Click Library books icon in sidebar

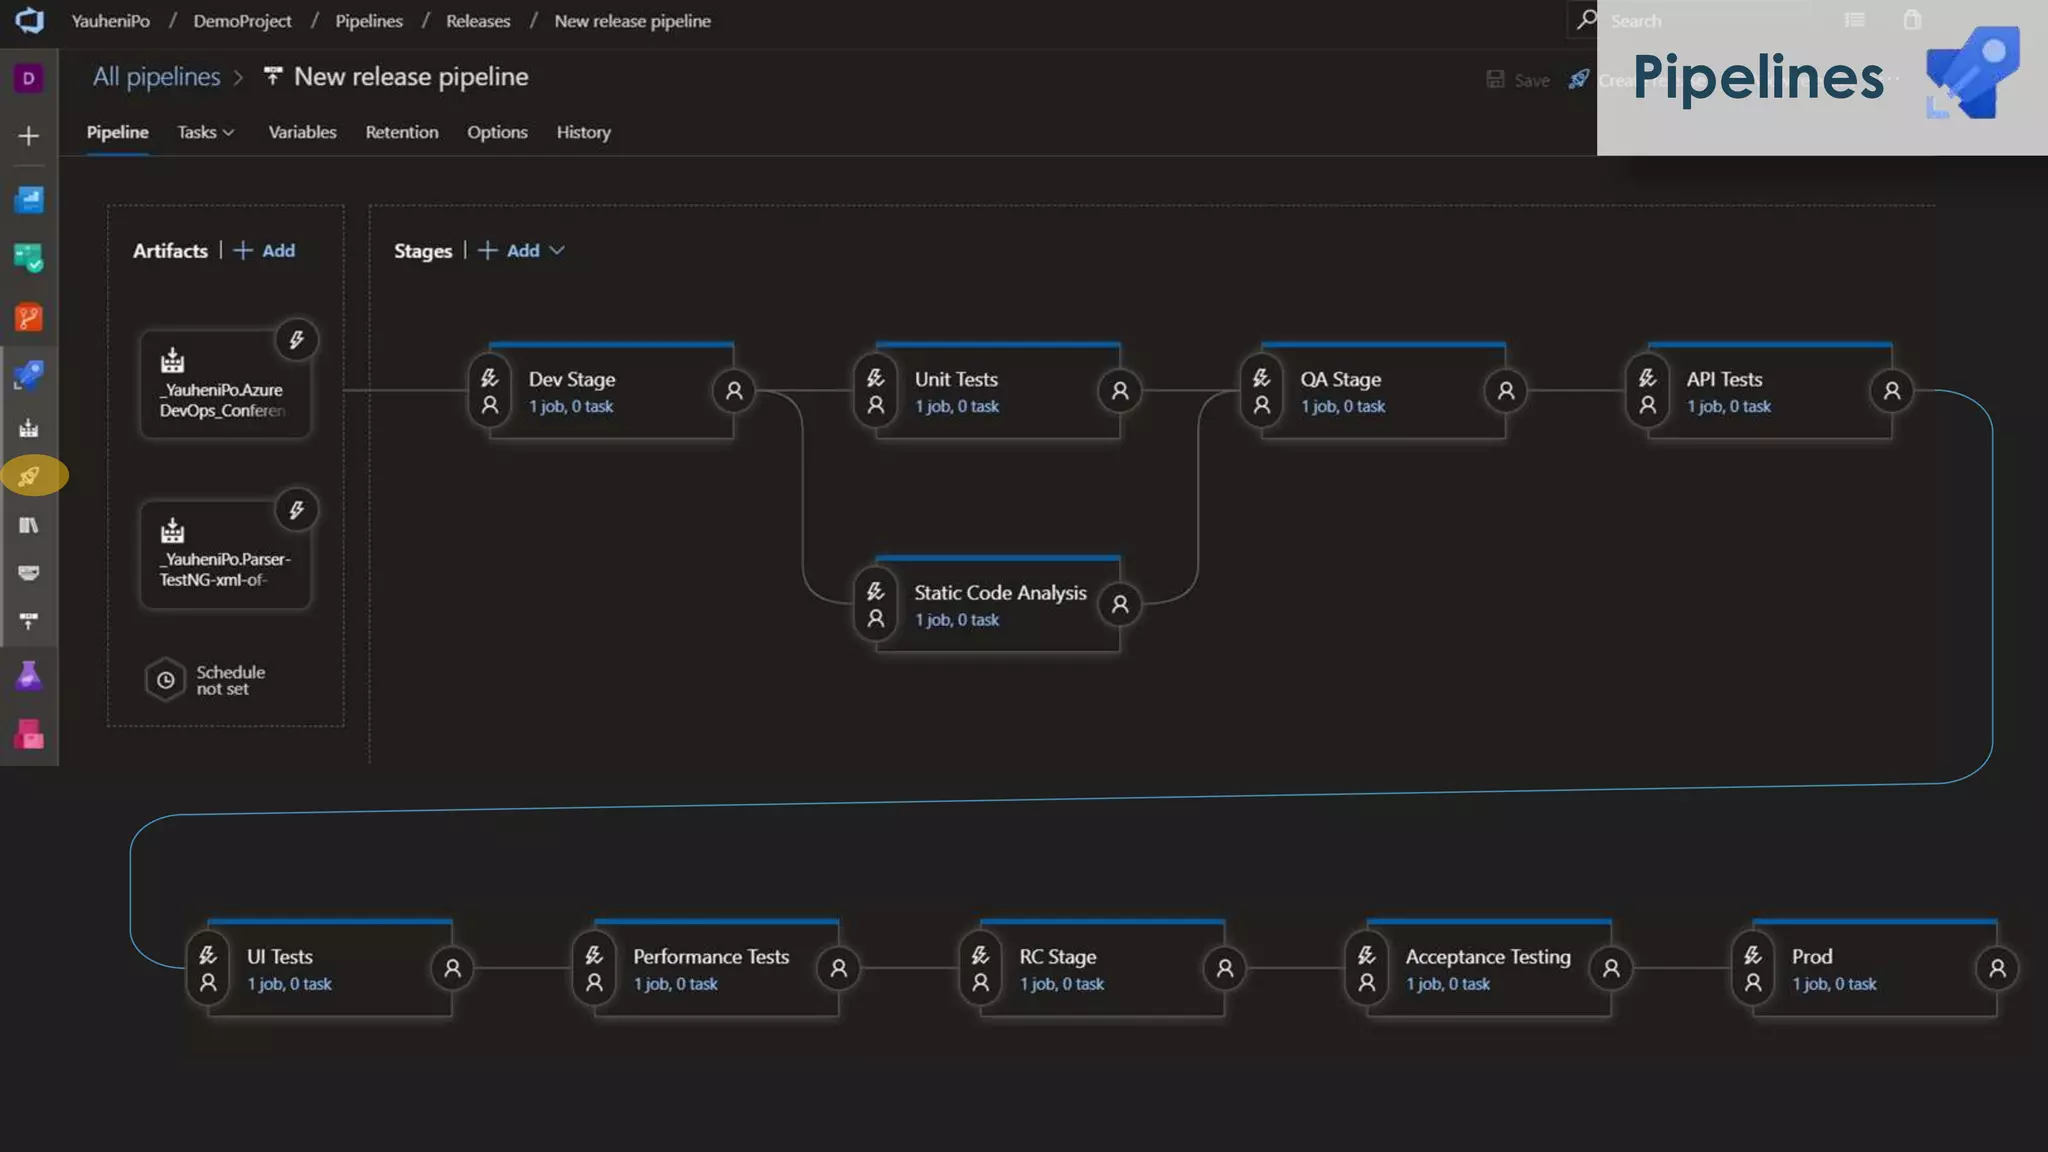click(29, 525)
